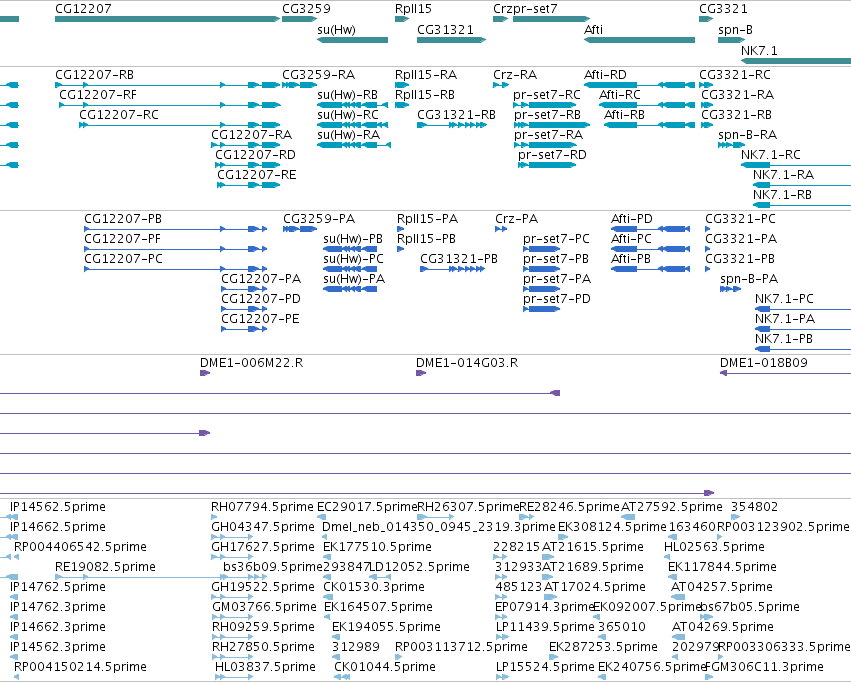Viewport: 851px width, 682px height.
Task: Click the su(Hw) gene label
Action: click(336, 30)
